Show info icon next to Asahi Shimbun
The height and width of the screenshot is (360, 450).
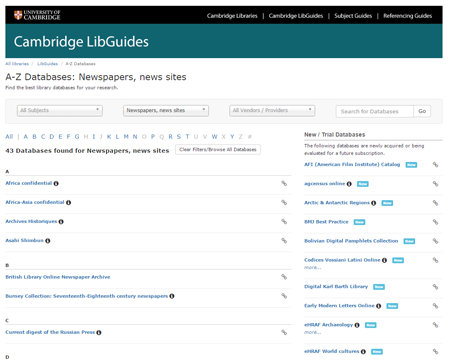pos(48,241)
